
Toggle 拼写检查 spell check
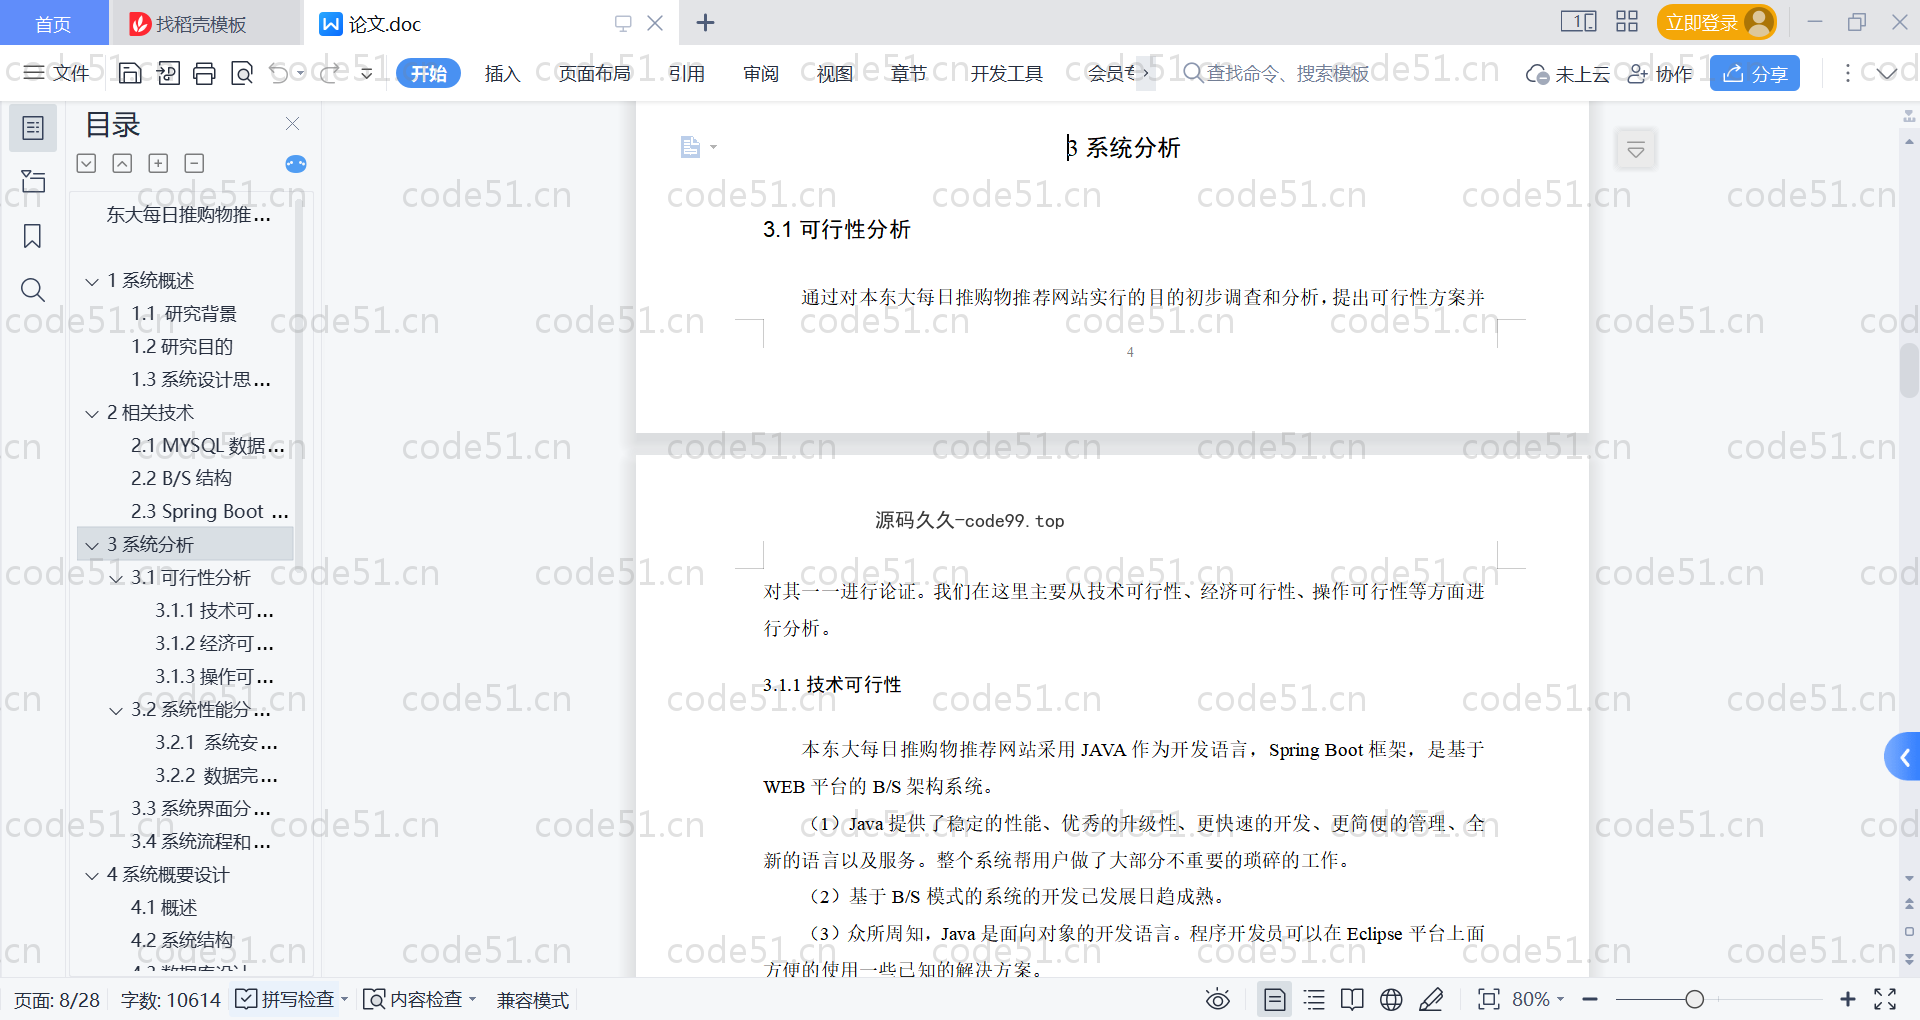pos(285,999)
